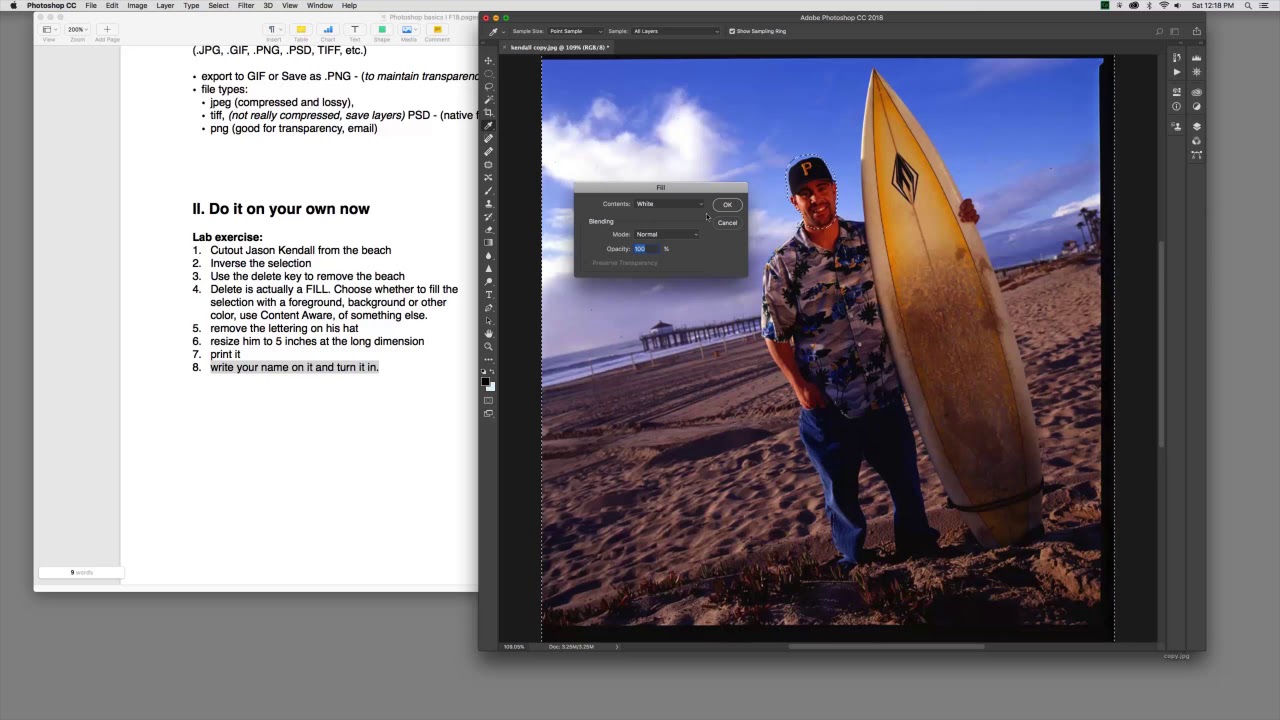Viewport: 1280px width, 720px height.
Task: Open the Sample All Layers dropdown
Action: (675, 31)
